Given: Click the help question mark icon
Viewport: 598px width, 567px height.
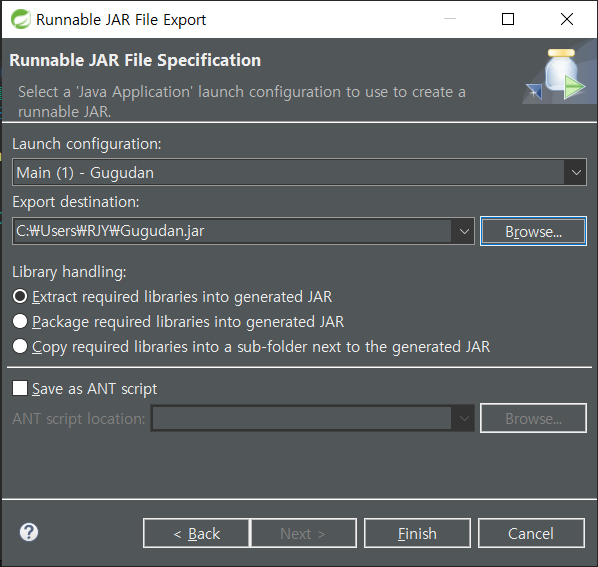Looking at the screenshot, I should 29,532.
